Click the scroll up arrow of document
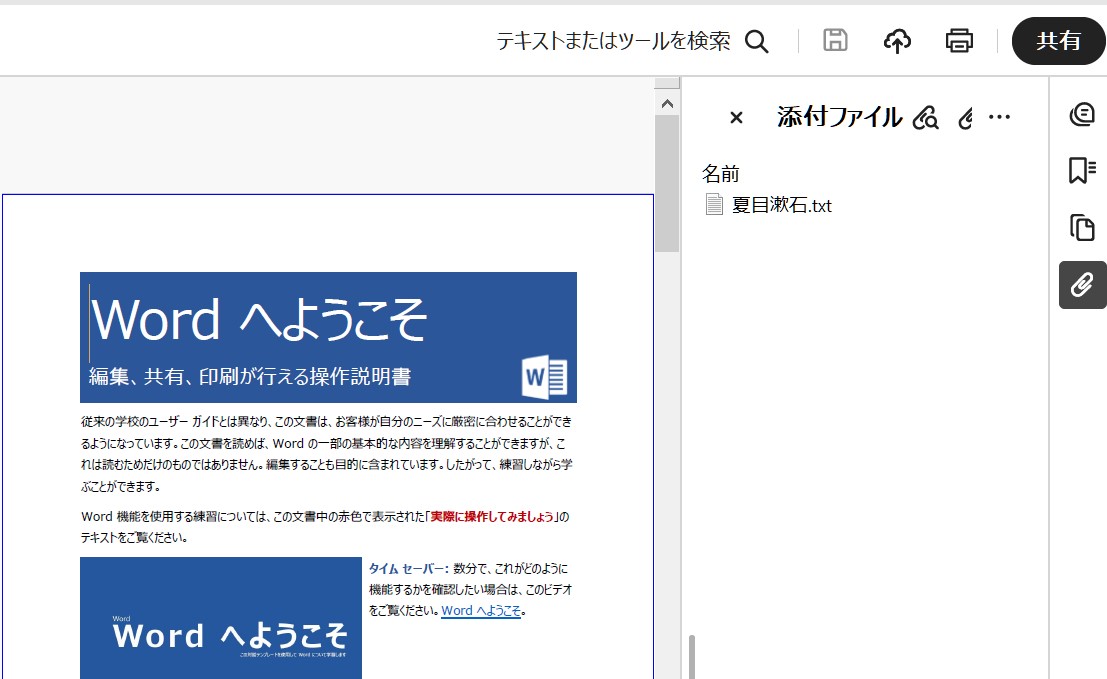The image size is (1107, 679). click(667, 104)
